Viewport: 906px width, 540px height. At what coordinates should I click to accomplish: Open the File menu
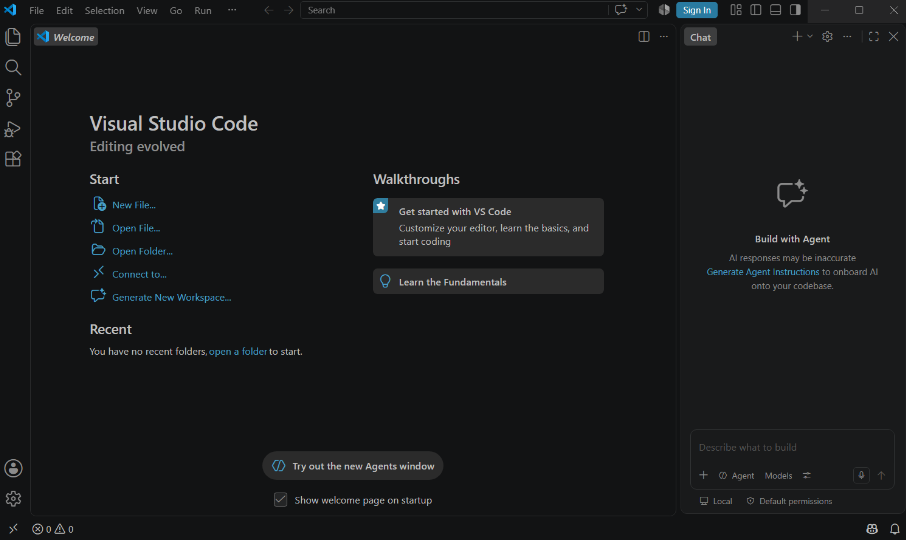pyautogui.click(x=36, y=10)
